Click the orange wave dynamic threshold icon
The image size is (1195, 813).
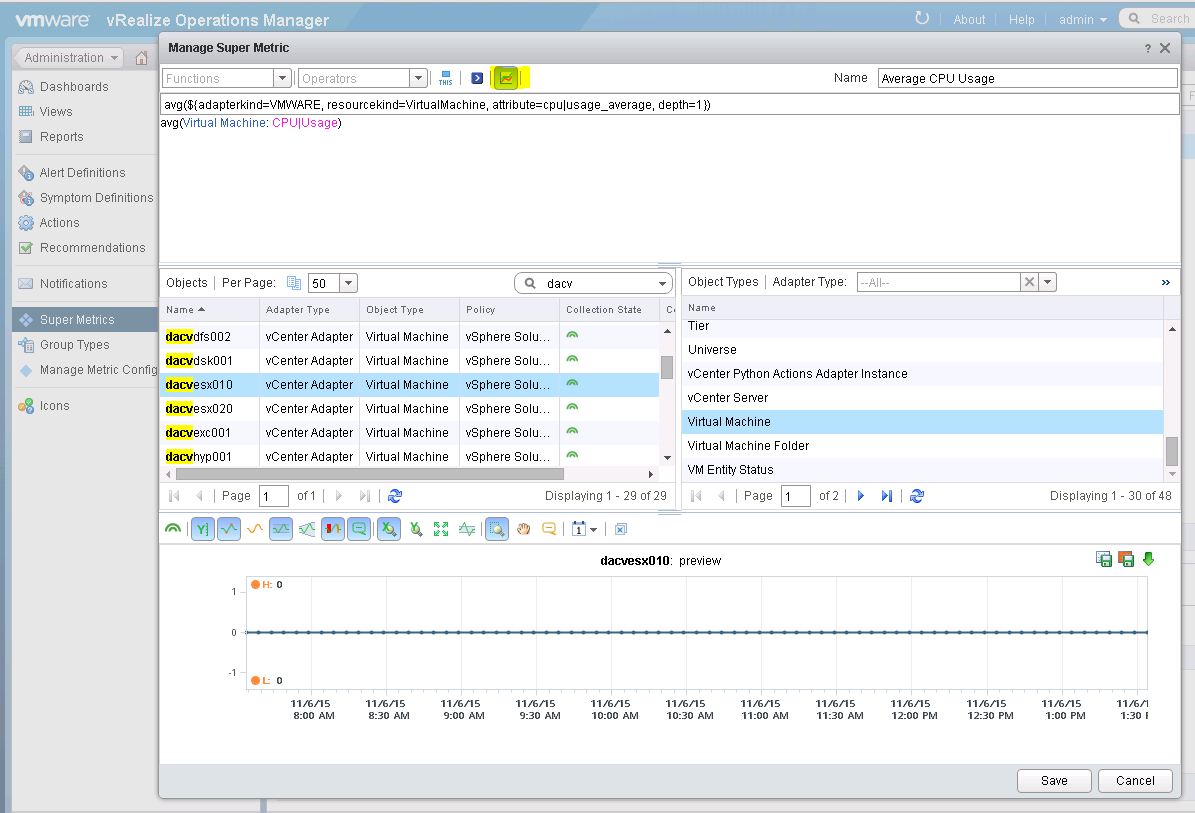click(x=255, y=529)
